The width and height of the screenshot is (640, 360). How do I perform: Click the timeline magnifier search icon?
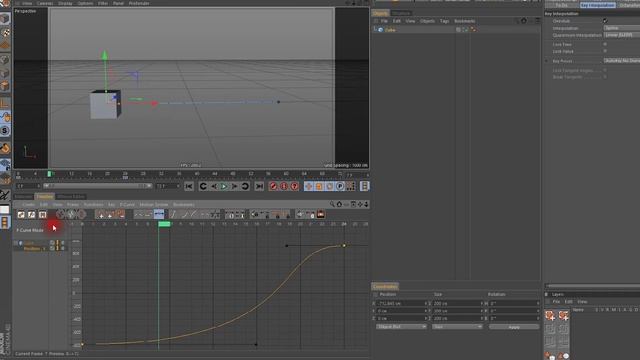click(332, 204)
